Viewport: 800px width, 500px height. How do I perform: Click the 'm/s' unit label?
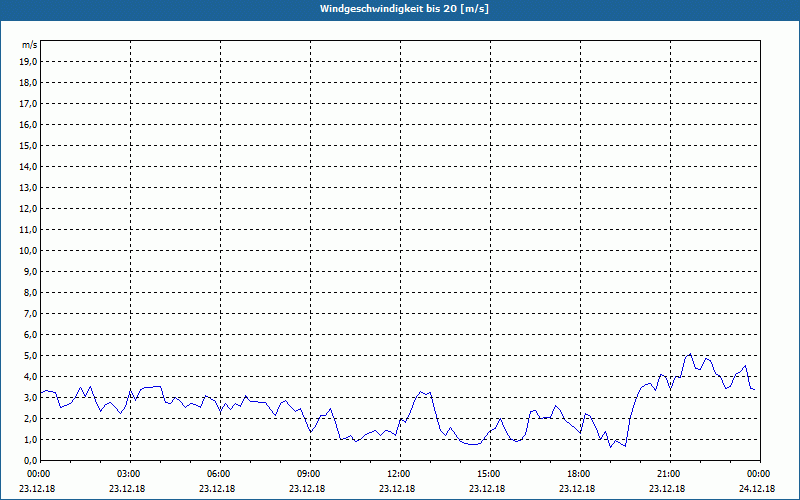click(30, 45)
